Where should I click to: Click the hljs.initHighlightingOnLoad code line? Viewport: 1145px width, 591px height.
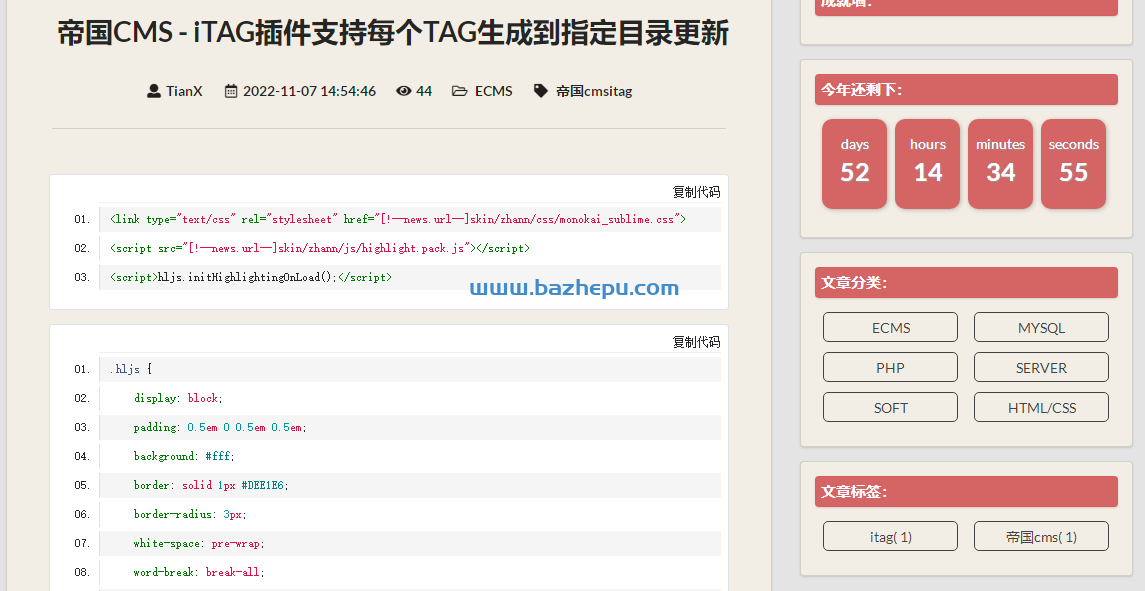pyautogui.click(x=410, y=277)
